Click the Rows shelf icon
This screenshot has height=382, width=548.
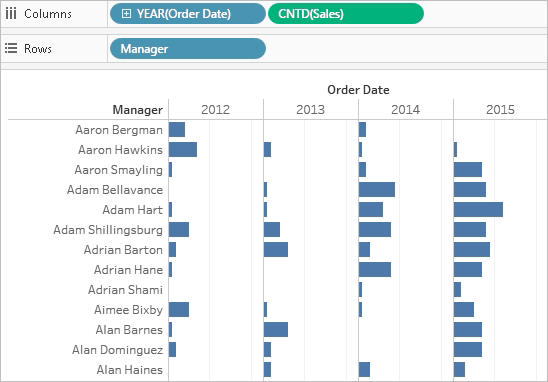click(x=11, y=48)
